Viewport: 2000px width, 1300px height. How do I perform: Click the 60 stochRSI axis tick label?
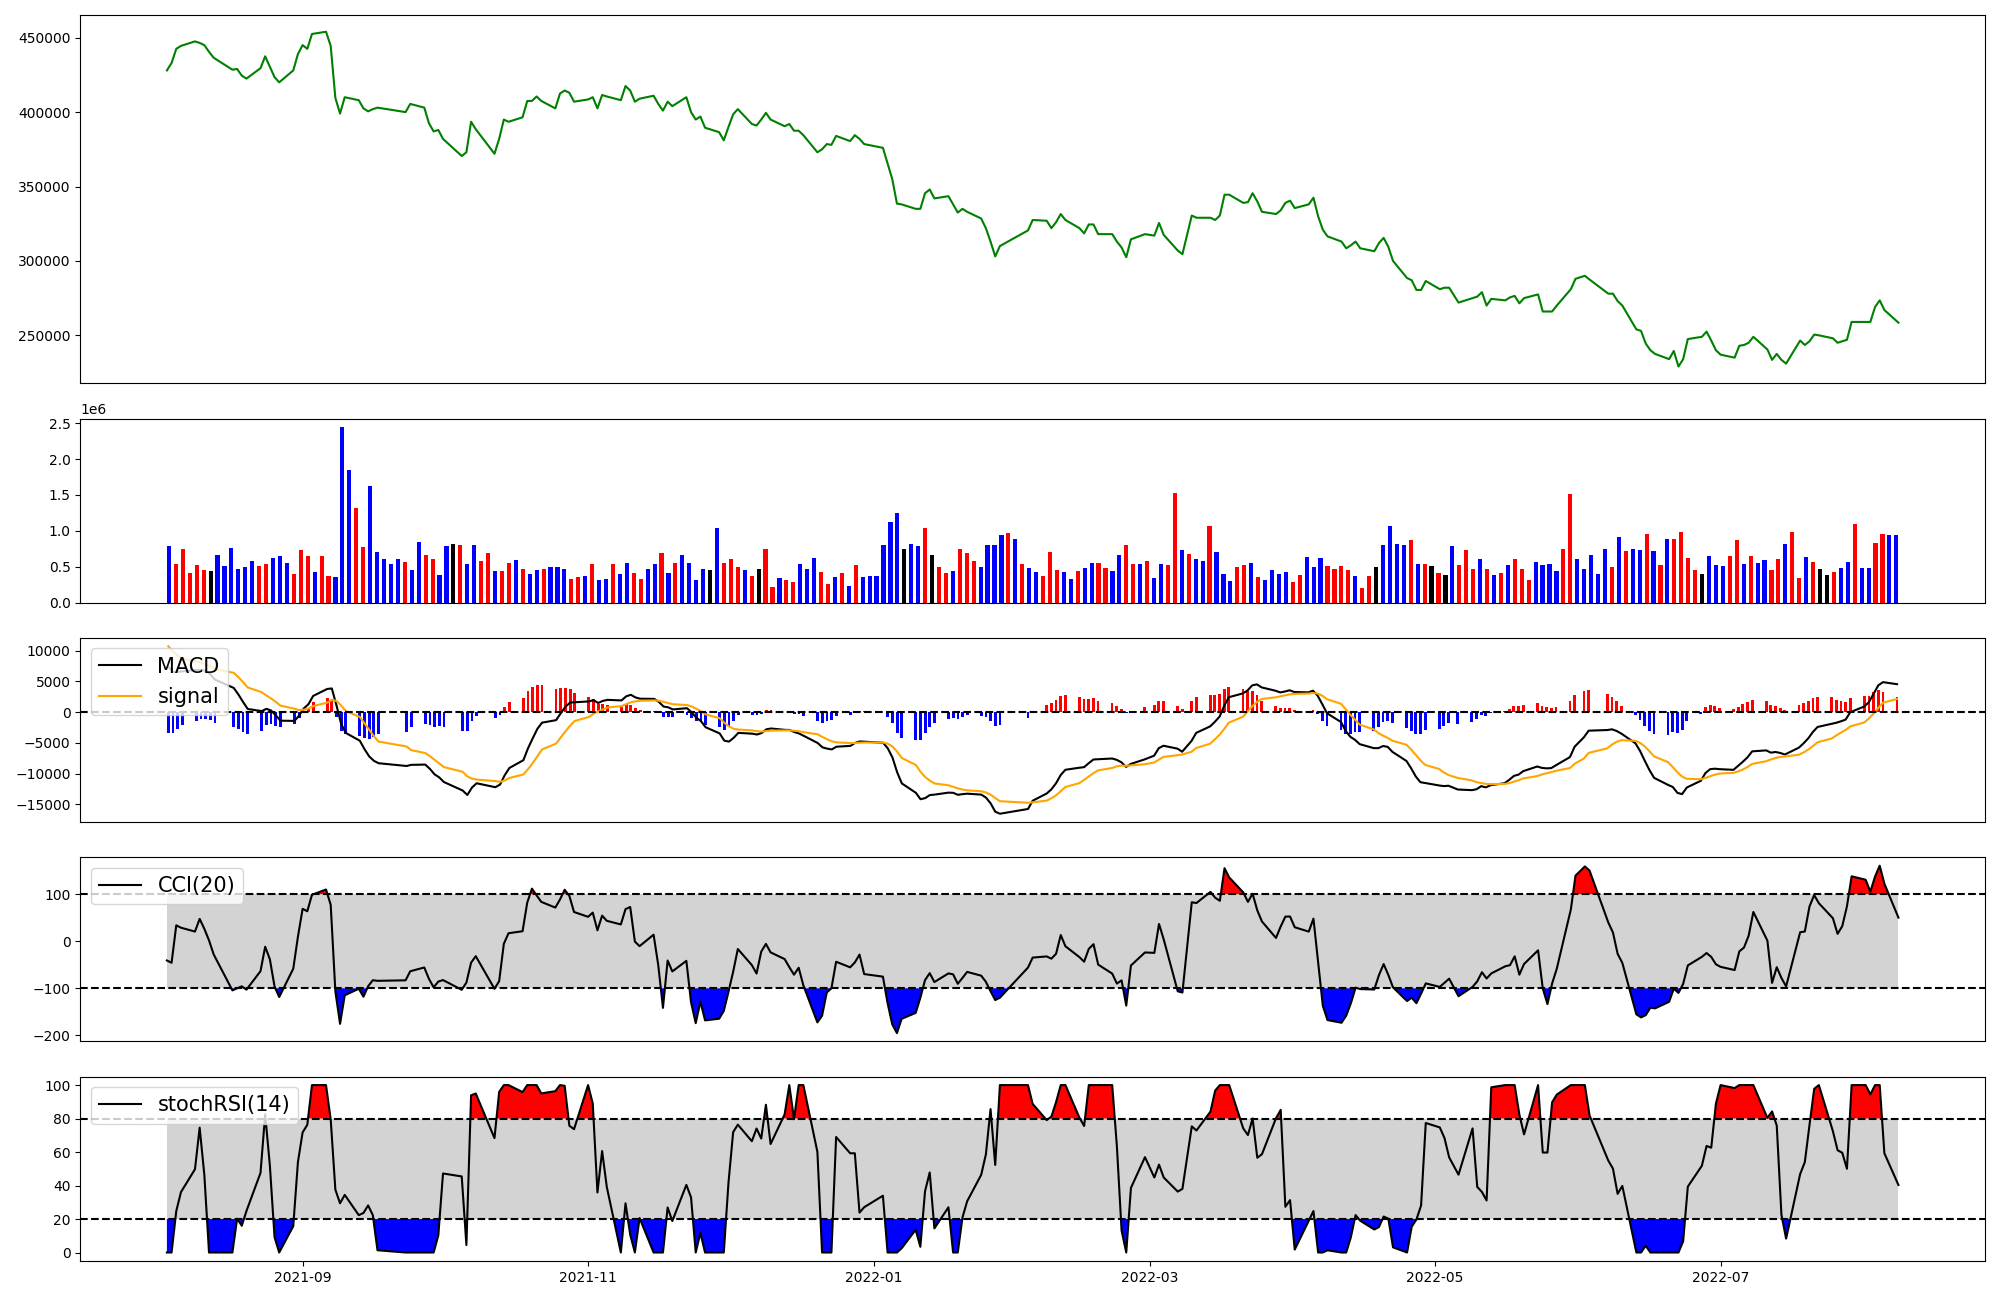coord(62,1153)
